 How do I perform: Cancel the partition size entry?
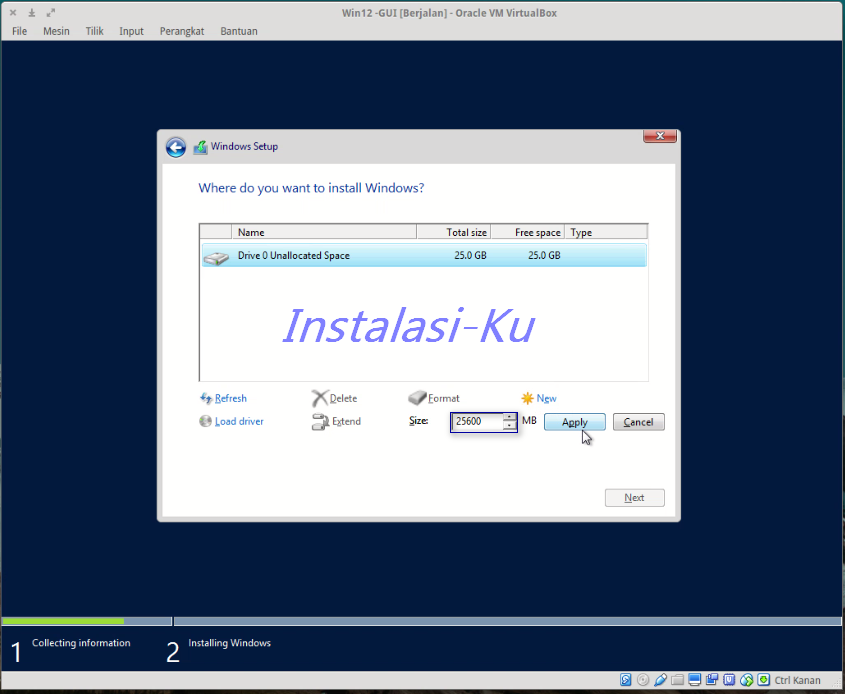(x=638, y=421)
